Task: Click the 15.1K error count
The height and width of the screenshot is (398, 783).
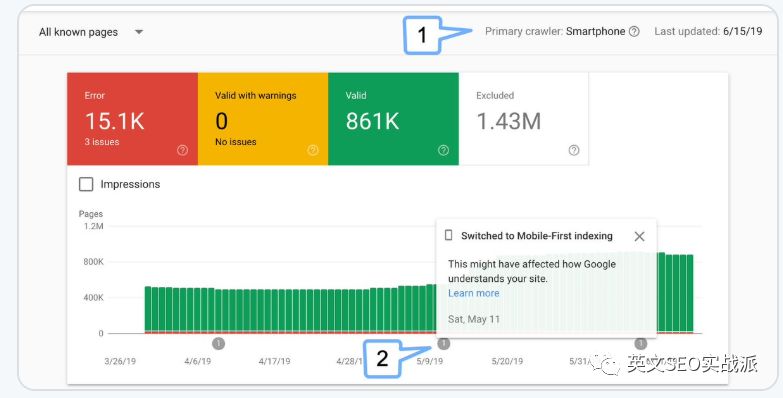Action: tap(115, 121)
